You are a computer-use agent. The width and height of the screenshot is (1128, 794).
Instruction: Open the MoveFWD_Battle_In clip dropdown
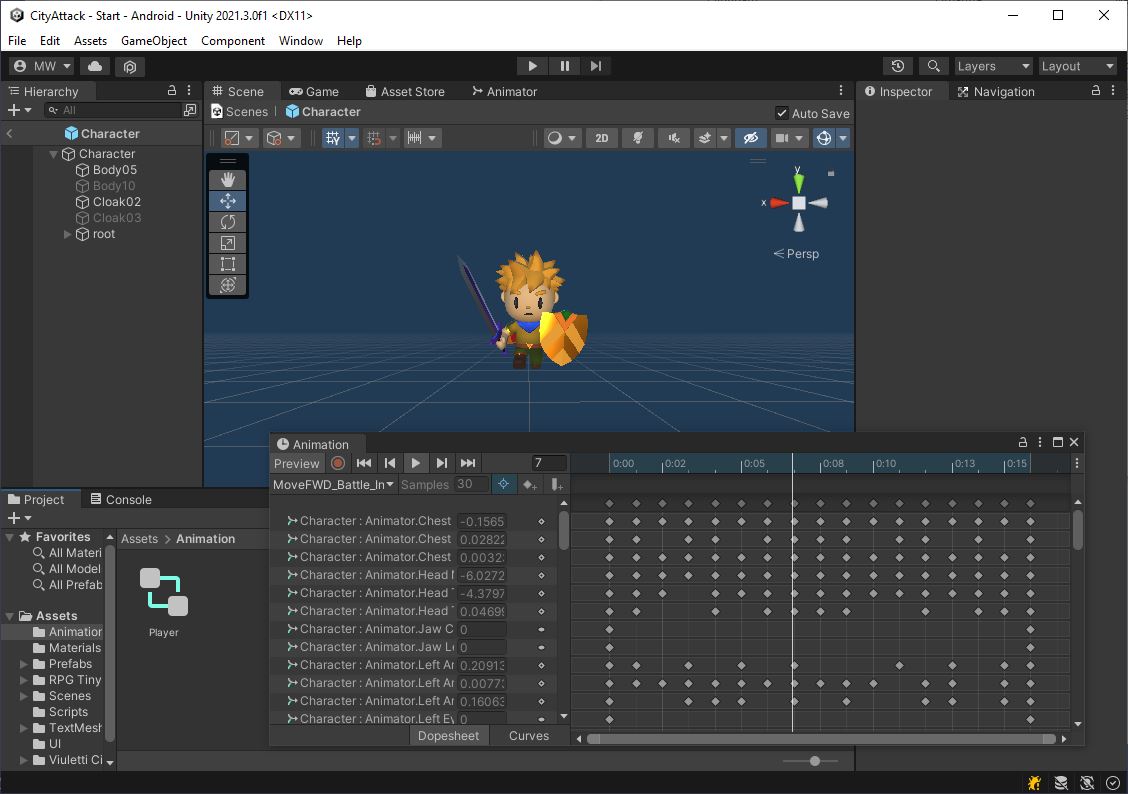pos(333,484)
